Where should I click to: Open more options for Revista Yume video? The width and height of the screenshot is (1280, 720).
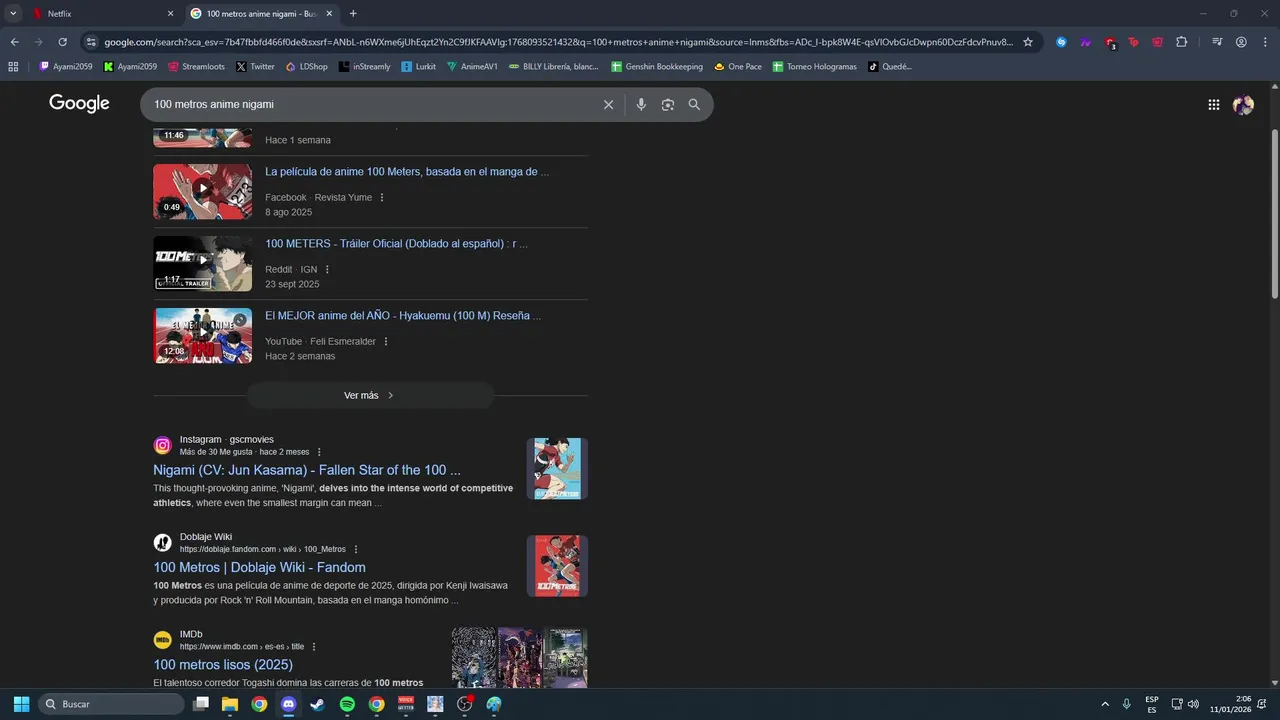coord(381,198)
